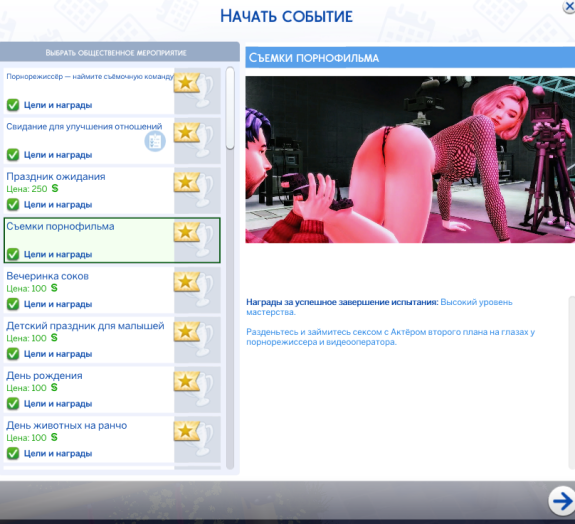This screenshot has height=524, width=575.
Task: Click the Высокий уровень мастерства reward text
Action: click(x=379, y=307)
